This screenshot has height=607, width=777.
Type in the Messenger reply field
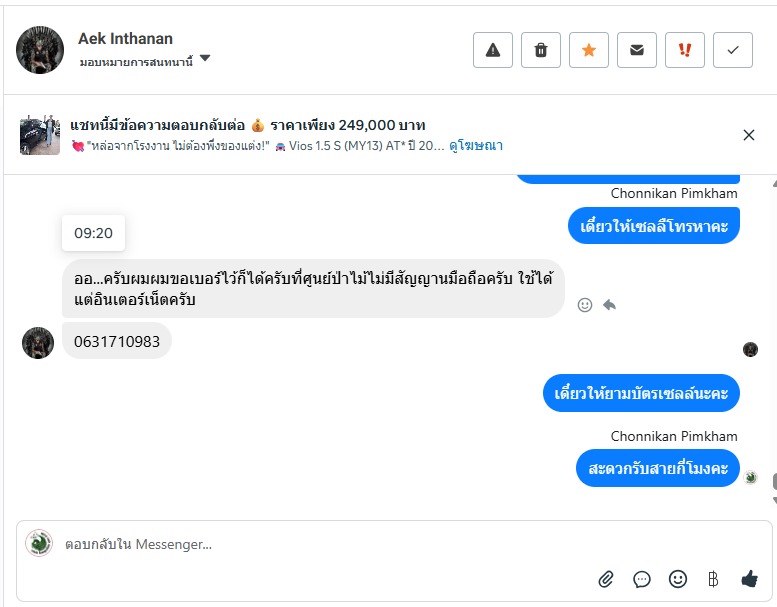(300, 545)
